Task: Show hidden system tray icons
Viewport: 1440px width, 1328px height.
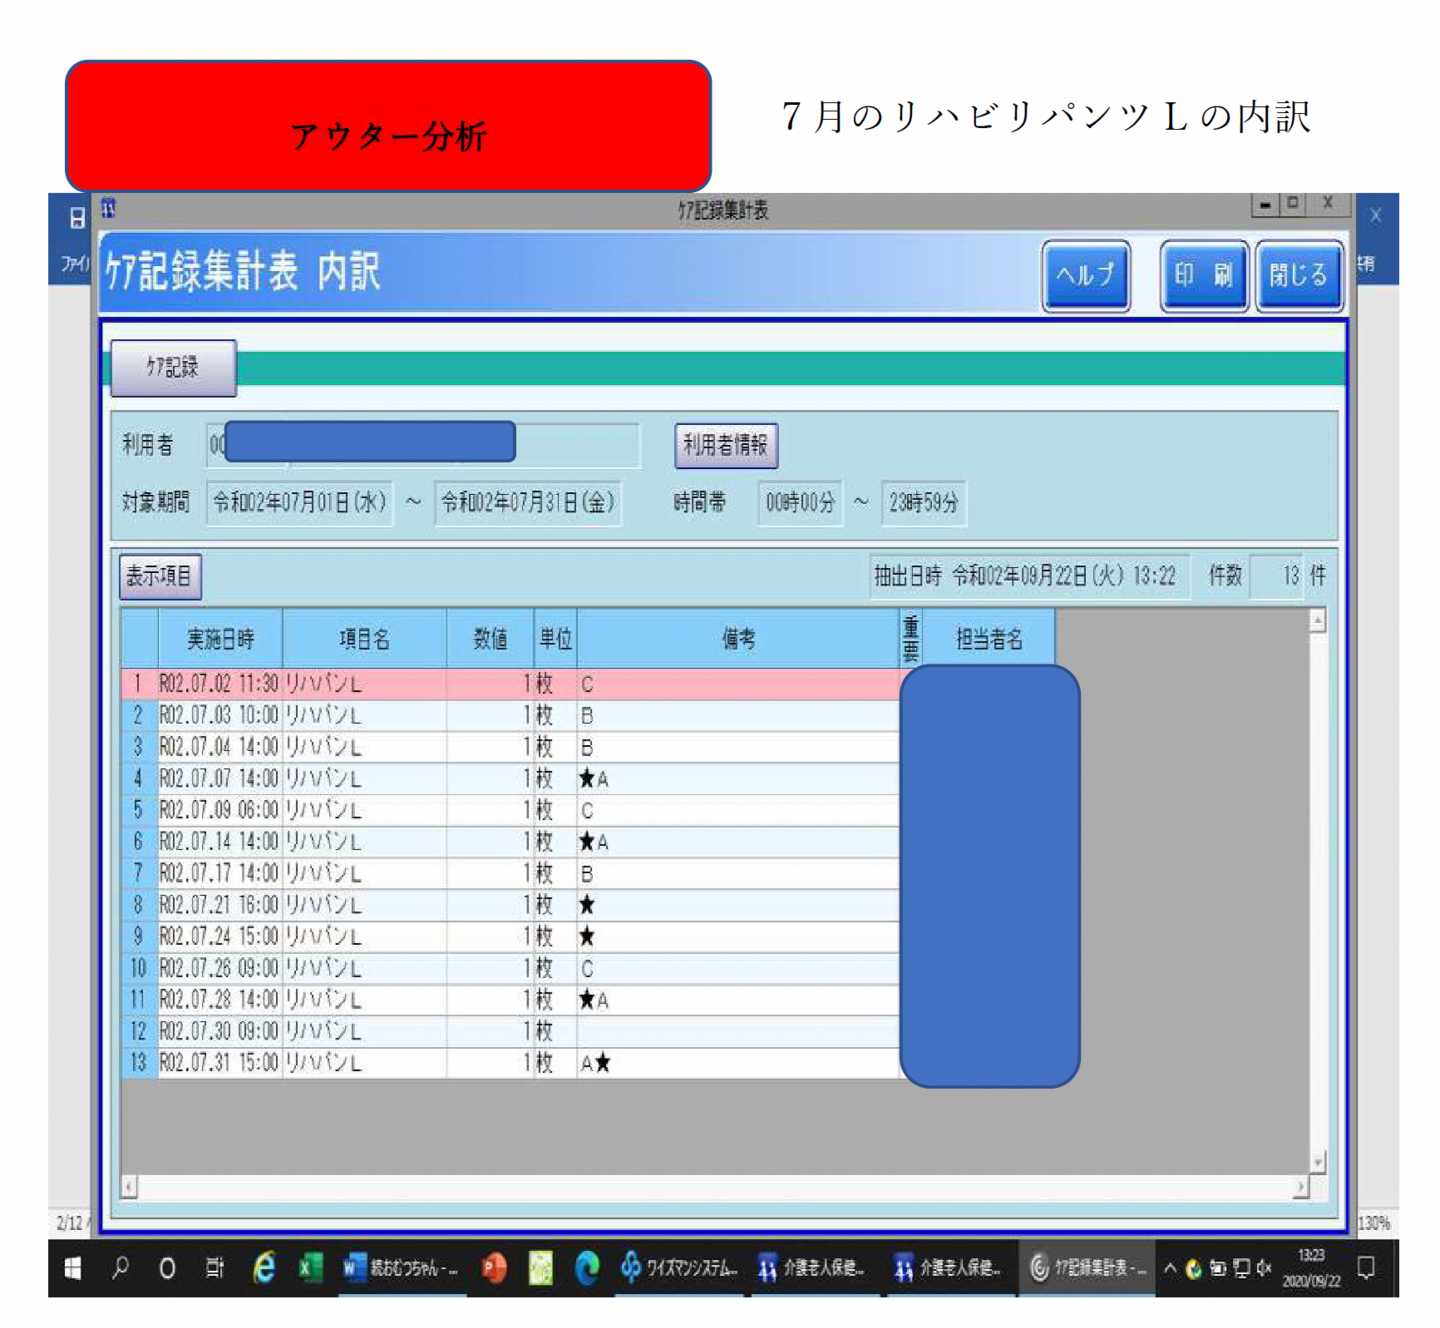Action: pyautogui.click(x=1169, y=1268)
